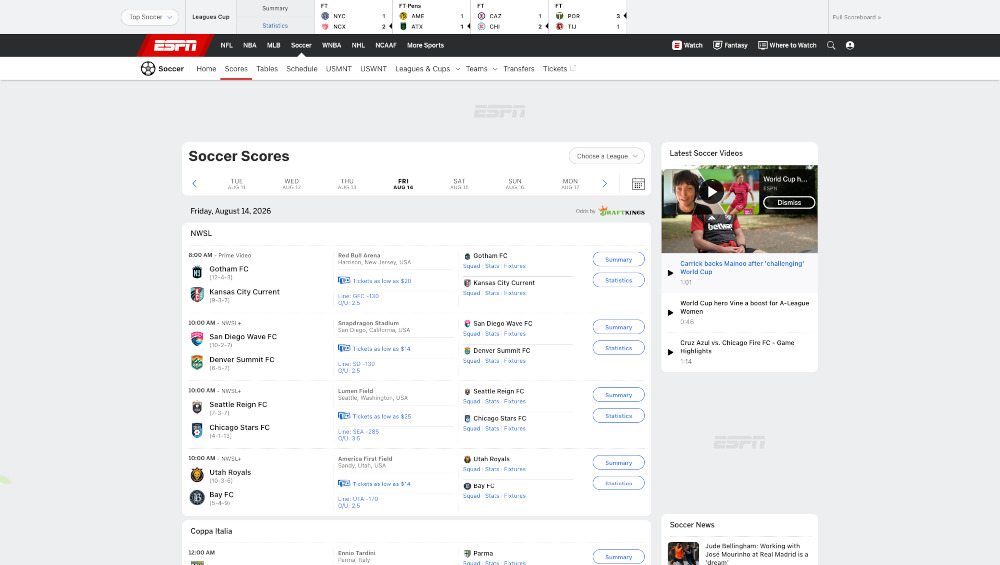
Task: Open the Top Soccer dropdown
Action: (x=150, y=17)
